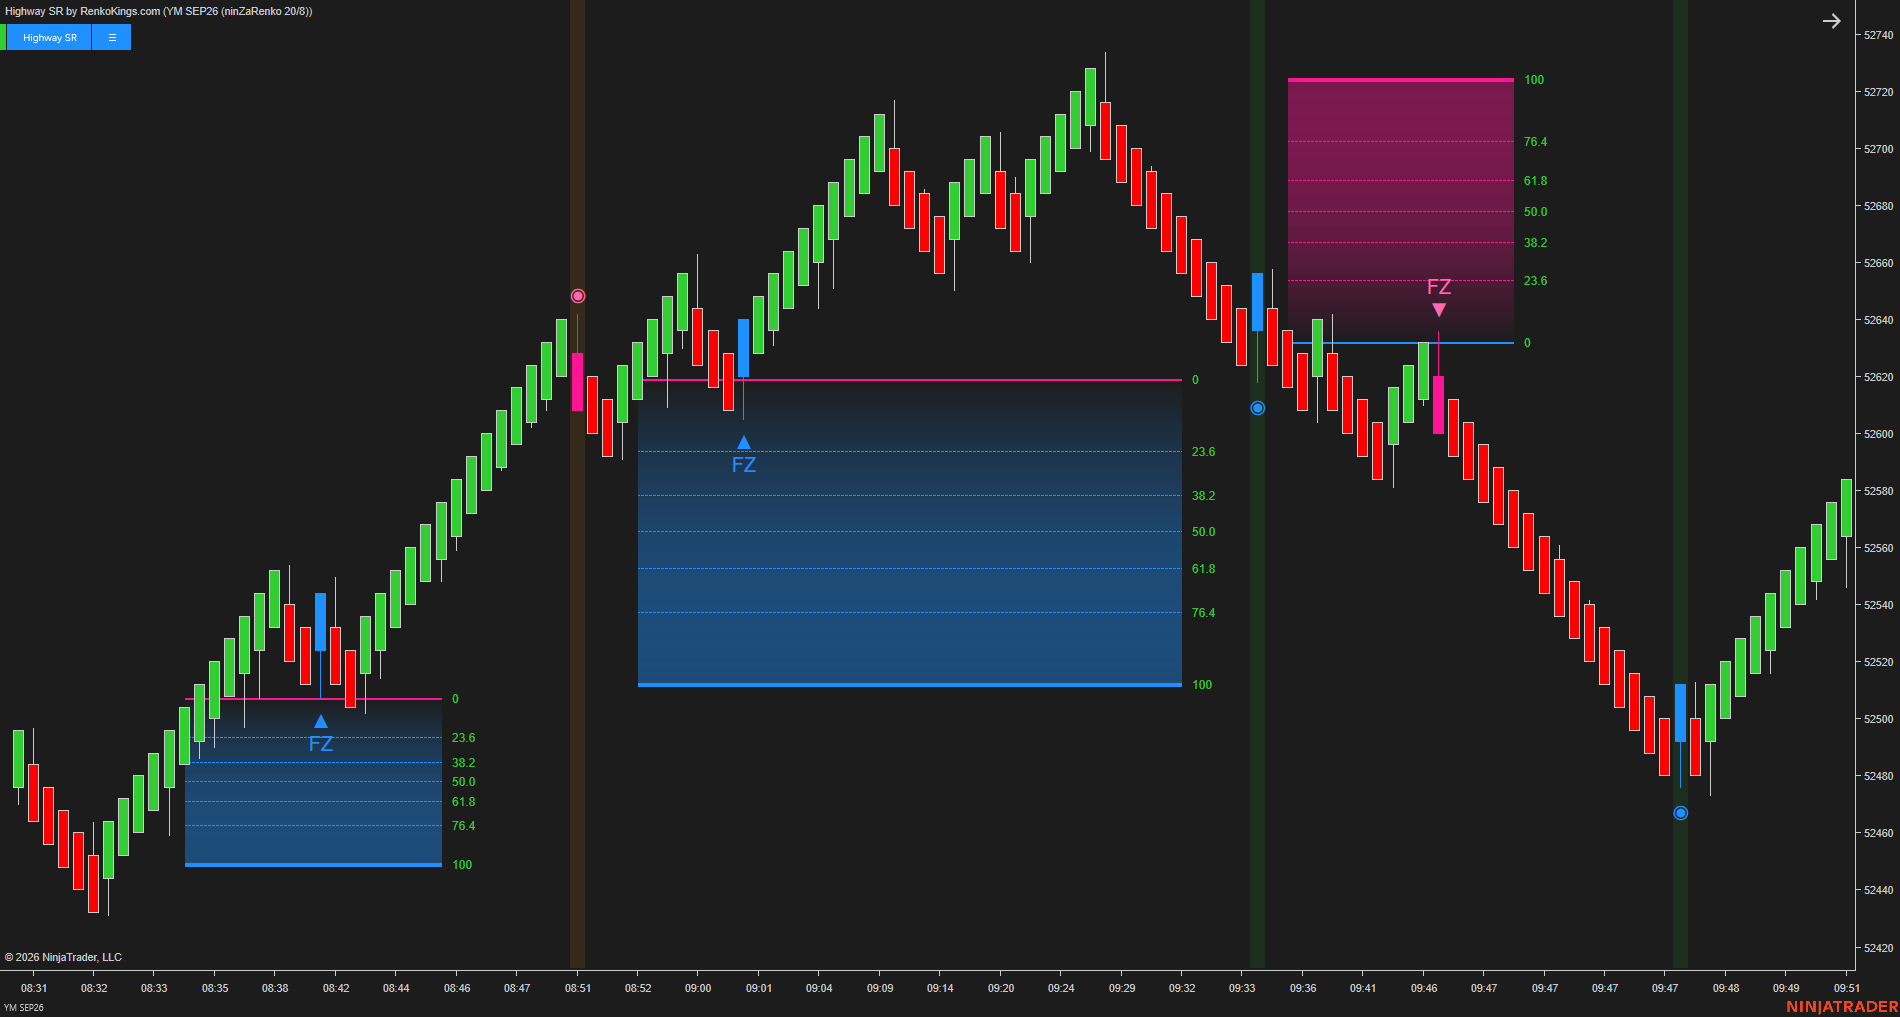
Task: Click the 100 label of the small blue zone
Action: click(462, 865)
